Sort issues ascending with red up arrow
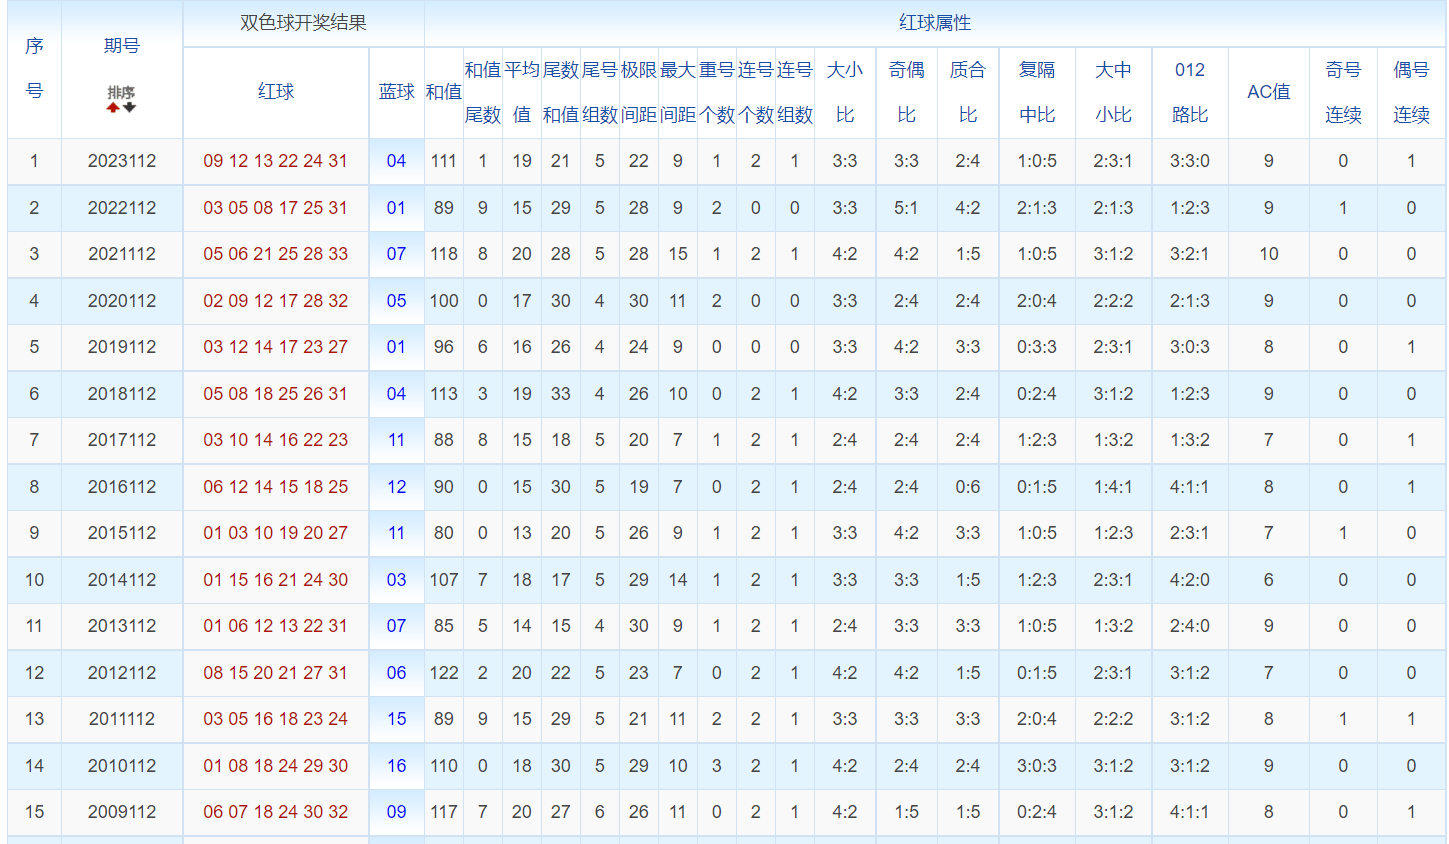The image size is (1449, 844). pyautogui.click(x=113, y=107)
